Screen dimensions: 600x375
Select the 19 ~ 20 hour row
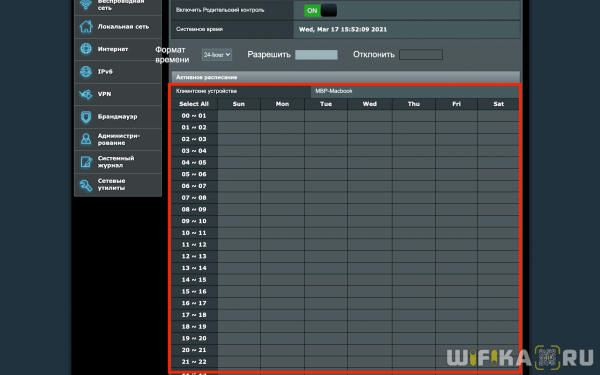click(x=194, y=339)
